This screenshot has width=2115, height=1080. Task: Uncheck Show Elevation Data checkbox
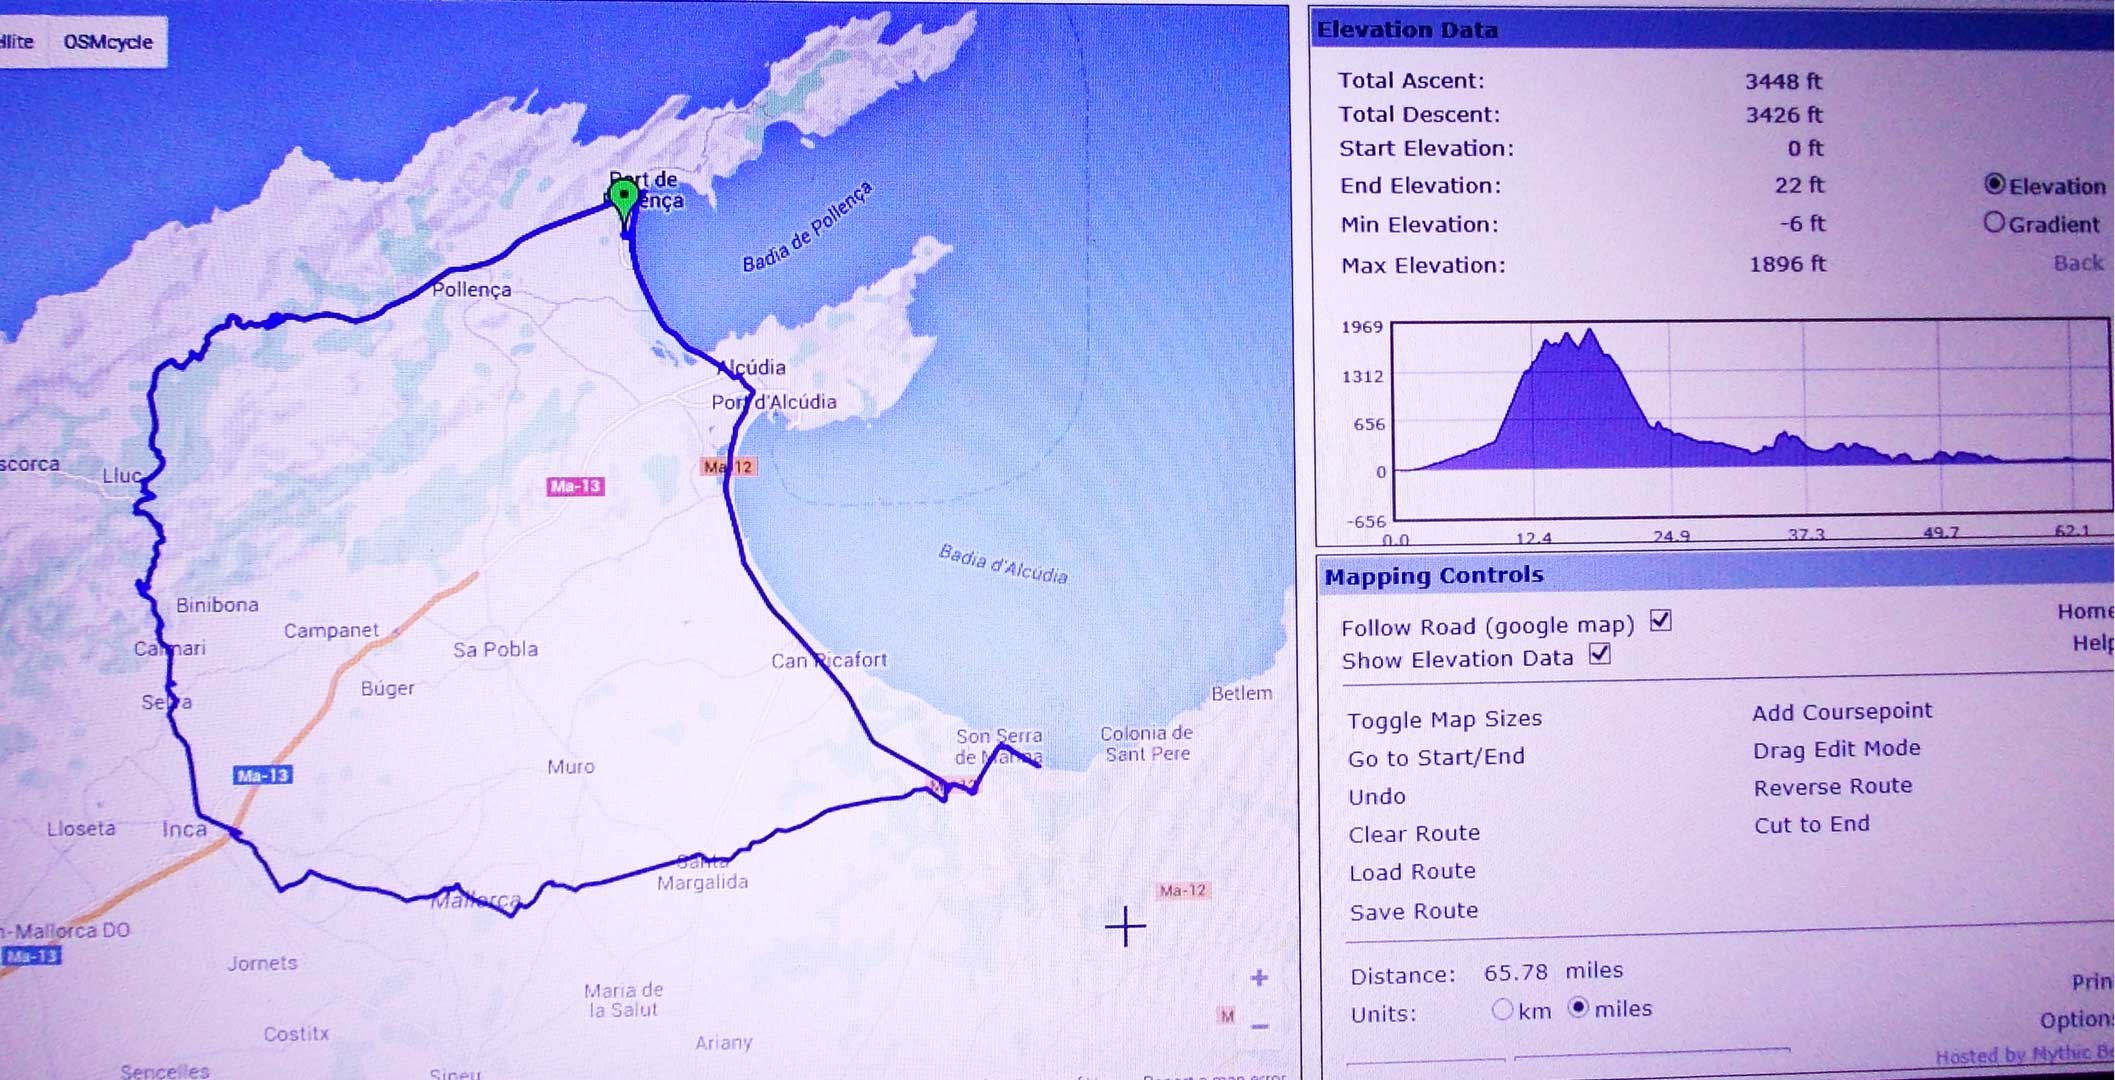click(x=1600, y=655)
